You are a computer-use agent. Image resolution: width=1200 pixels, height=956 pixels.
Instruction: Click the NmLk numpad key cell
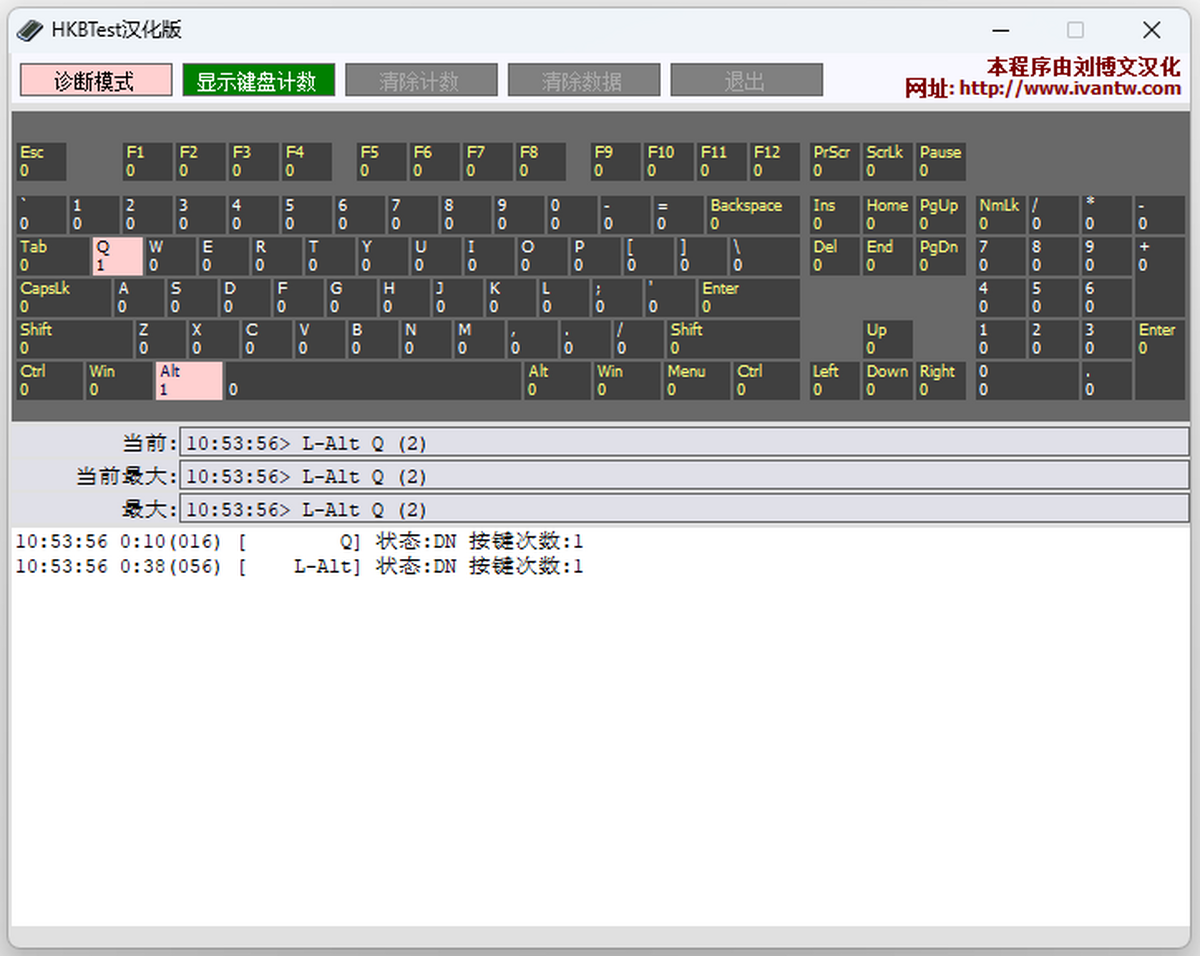[x=1000, y=214]
